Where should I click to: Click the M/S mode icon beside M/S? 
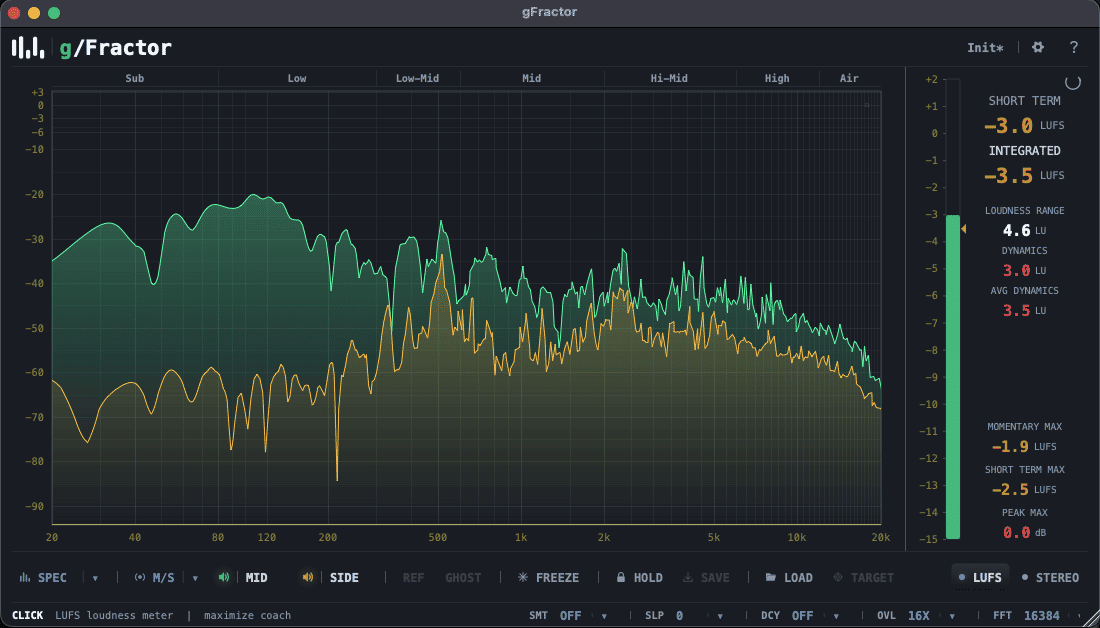(x=140, y=577)
